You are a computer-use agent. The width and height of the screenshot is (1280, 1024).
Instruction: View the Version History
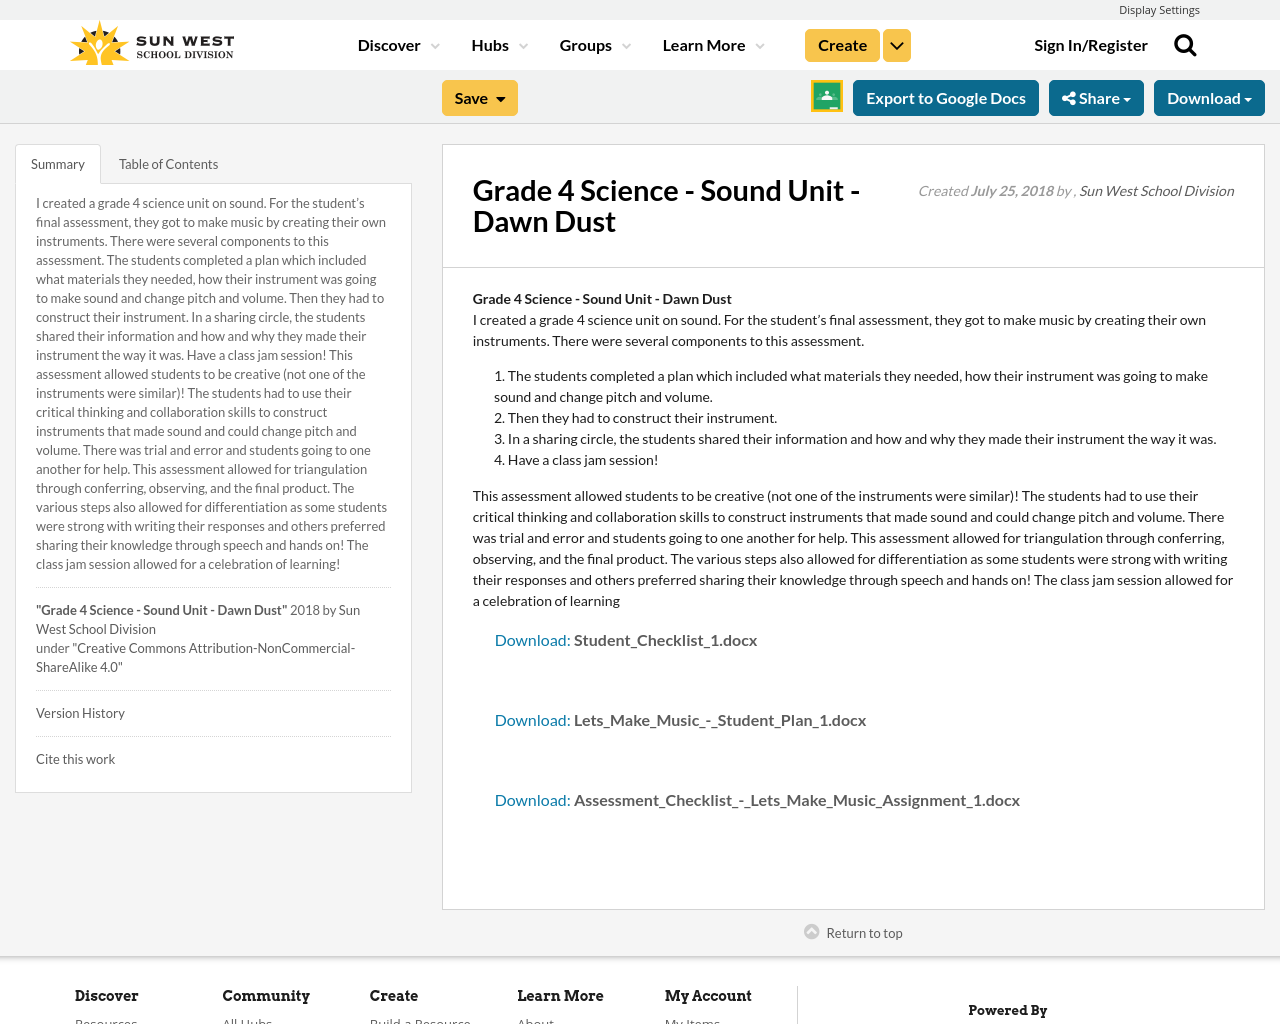(x=80, y=711)
